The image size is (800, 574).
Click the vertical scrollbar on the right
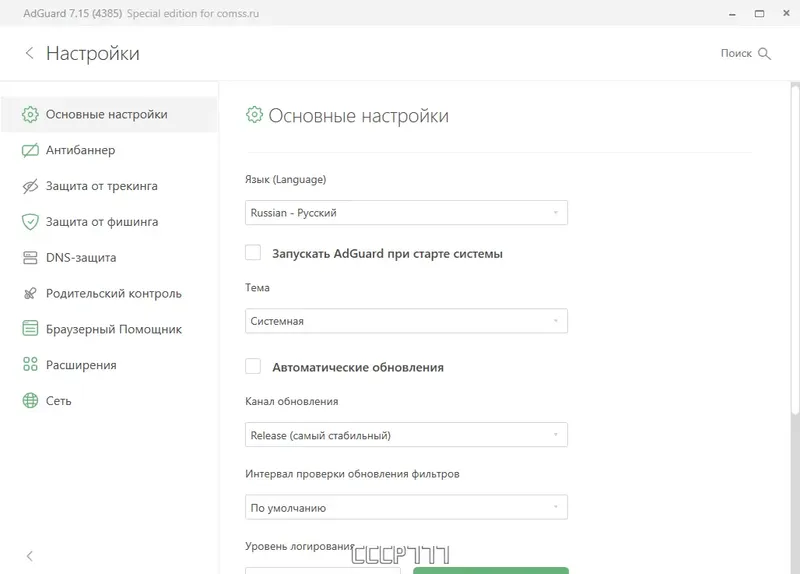pyautogui.click(x=795, y=250)
